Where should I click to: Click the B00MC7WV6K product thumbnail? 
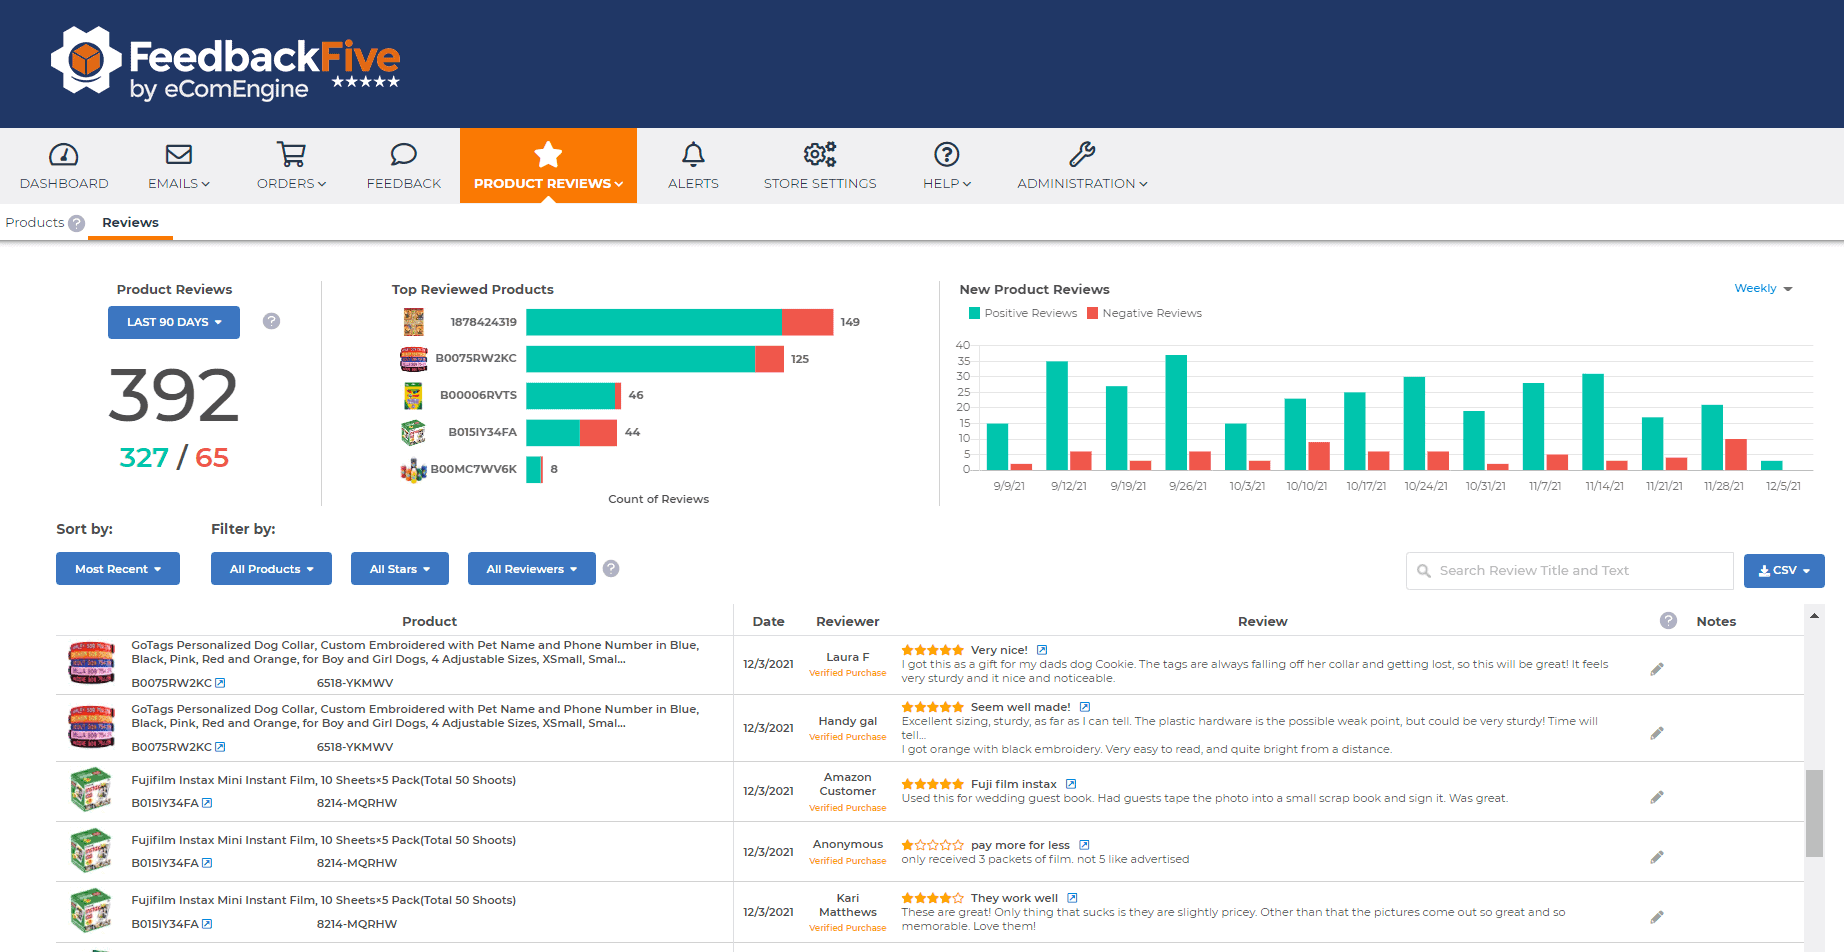tap(413, 469)
